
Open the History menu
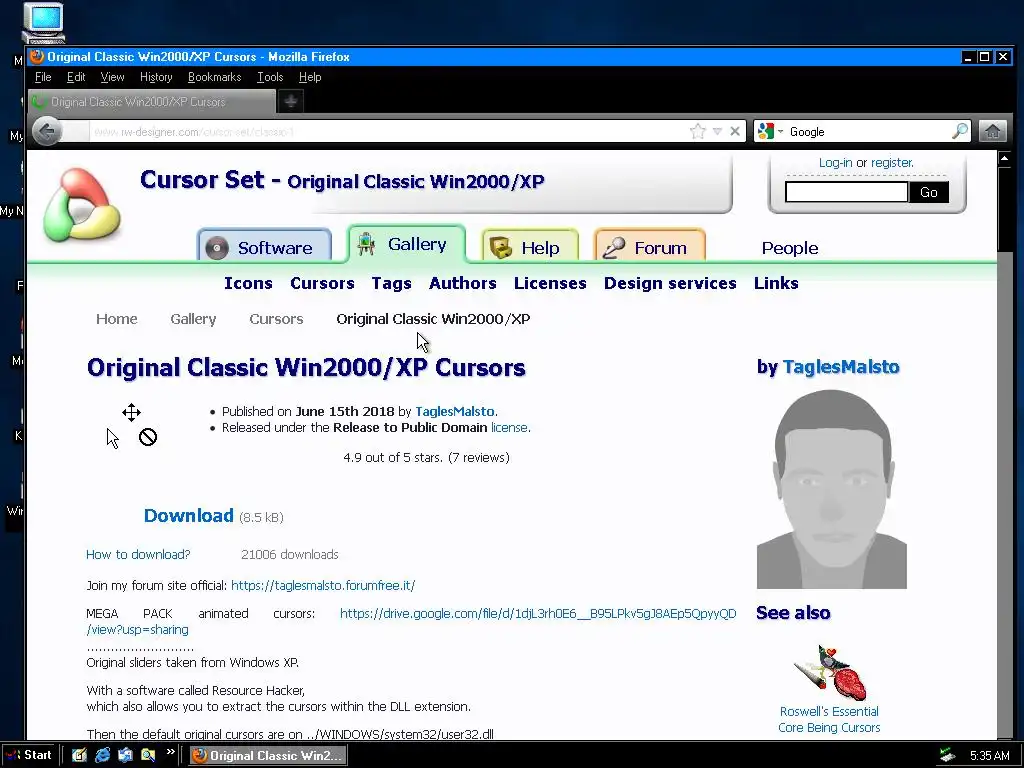tap(156, 77)
